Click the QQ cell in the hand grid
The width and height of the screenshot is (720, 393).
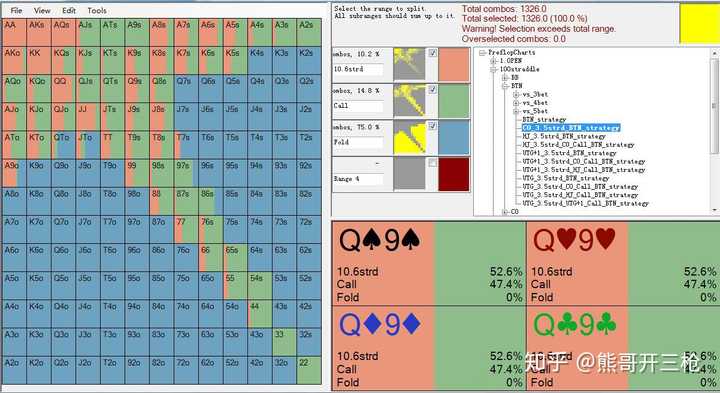(x=63, y=88)
